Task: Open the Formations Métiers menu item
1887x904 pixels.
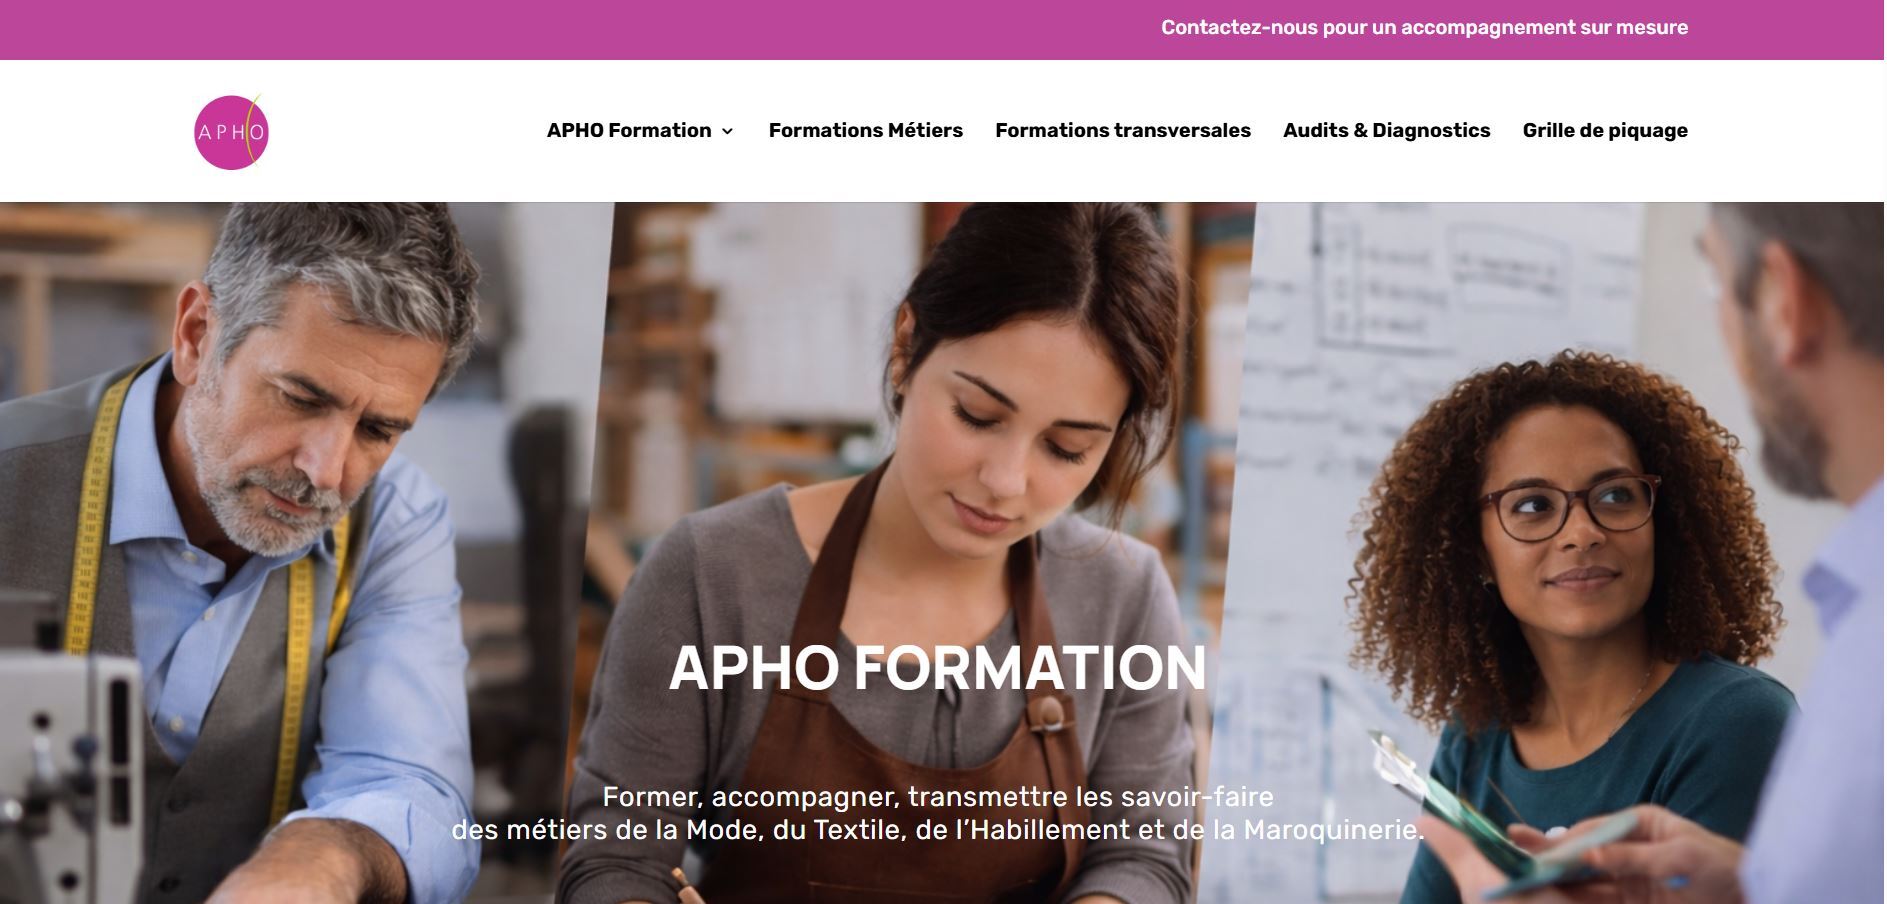Action: coord(865,130)
